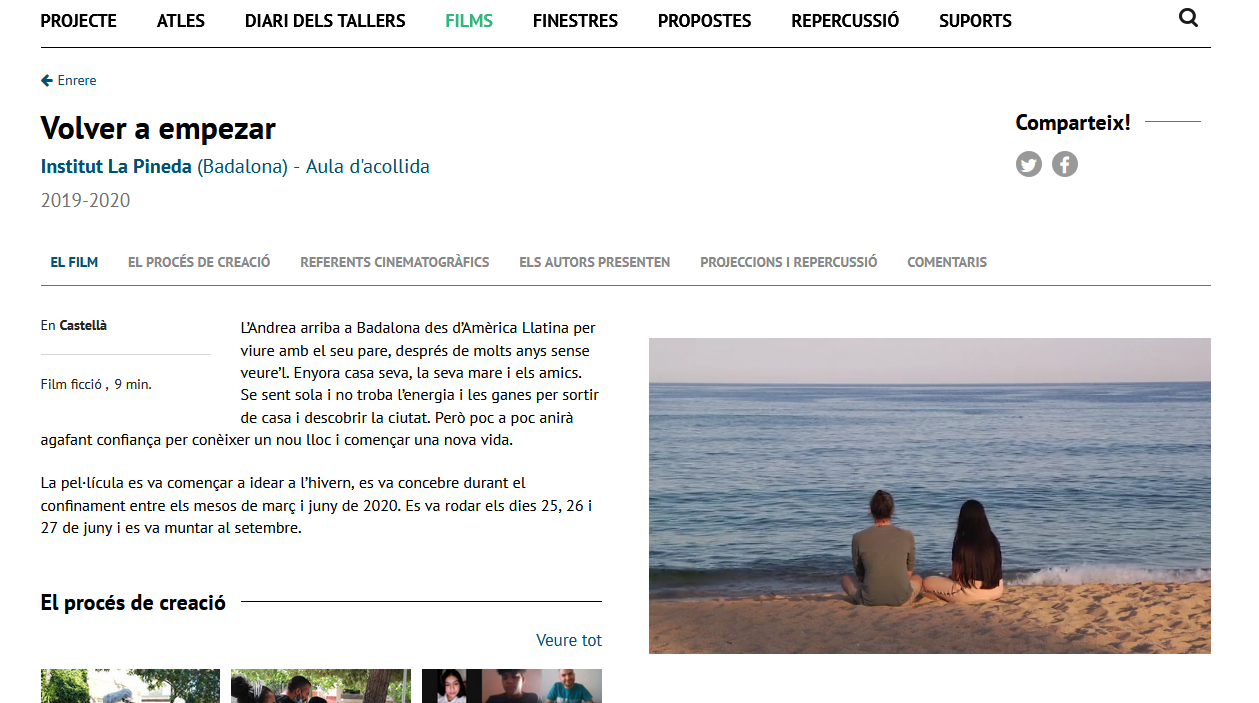Open the FINESTRES section
The height and width of the screenshot is (703, 1259).
click(575, 20)
